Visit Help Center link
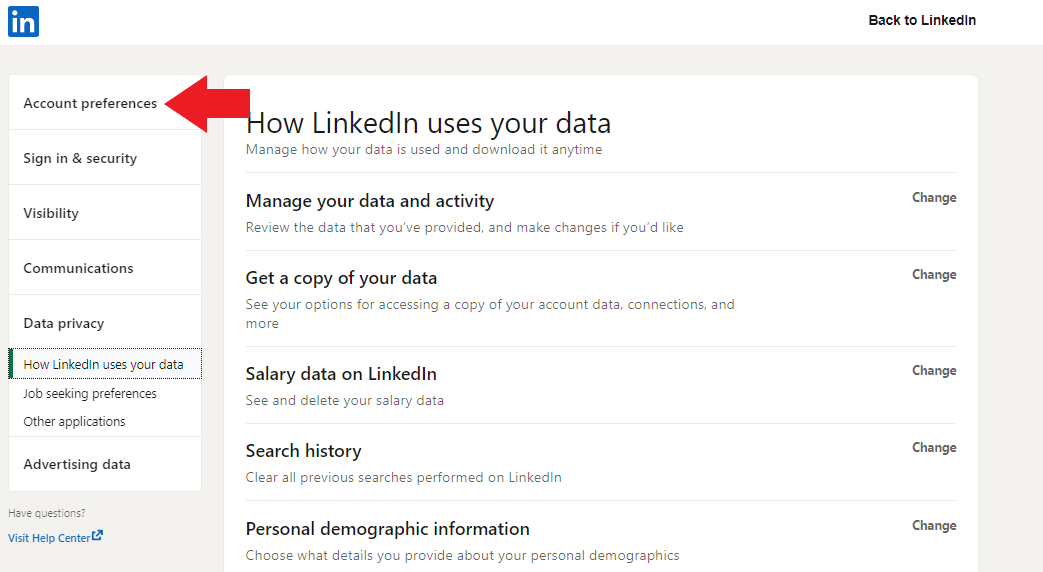1043x572 pixels. (x=49, y=537)
